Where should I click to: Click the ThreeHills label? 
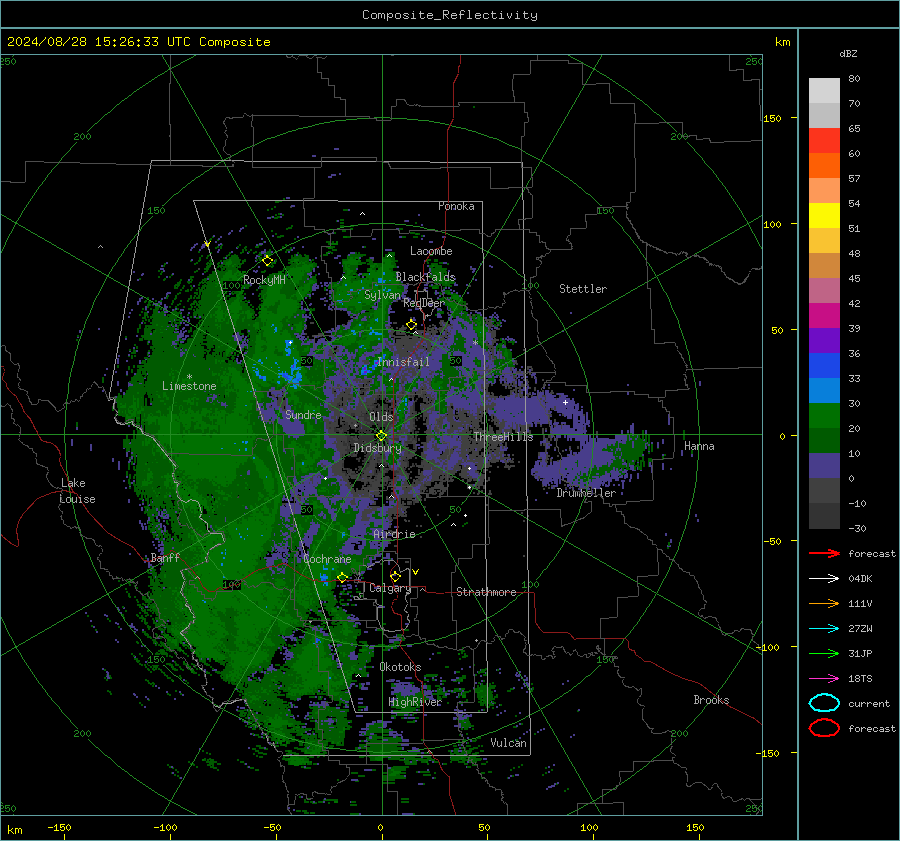pos(503,437)
